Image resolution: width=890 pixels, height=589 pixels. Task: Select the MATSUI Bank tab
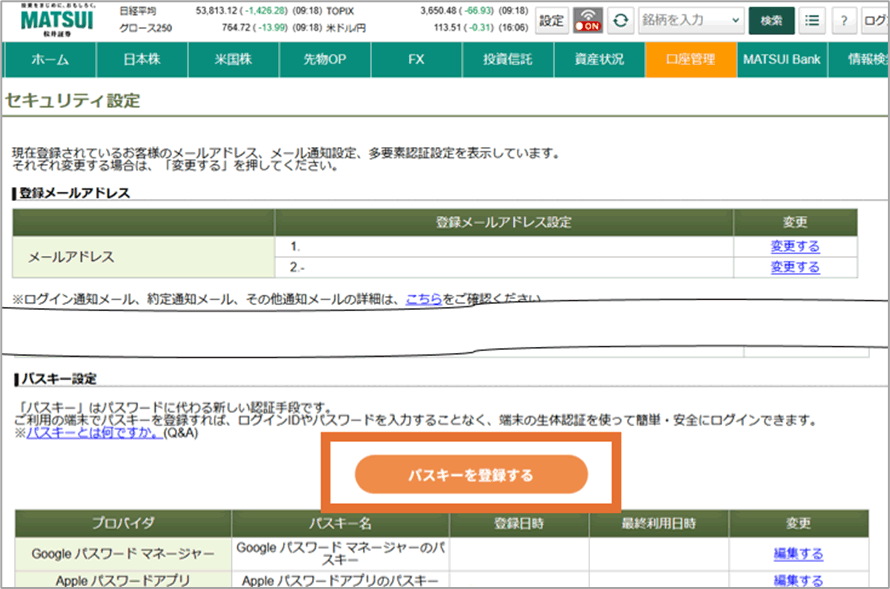[781, 59]
